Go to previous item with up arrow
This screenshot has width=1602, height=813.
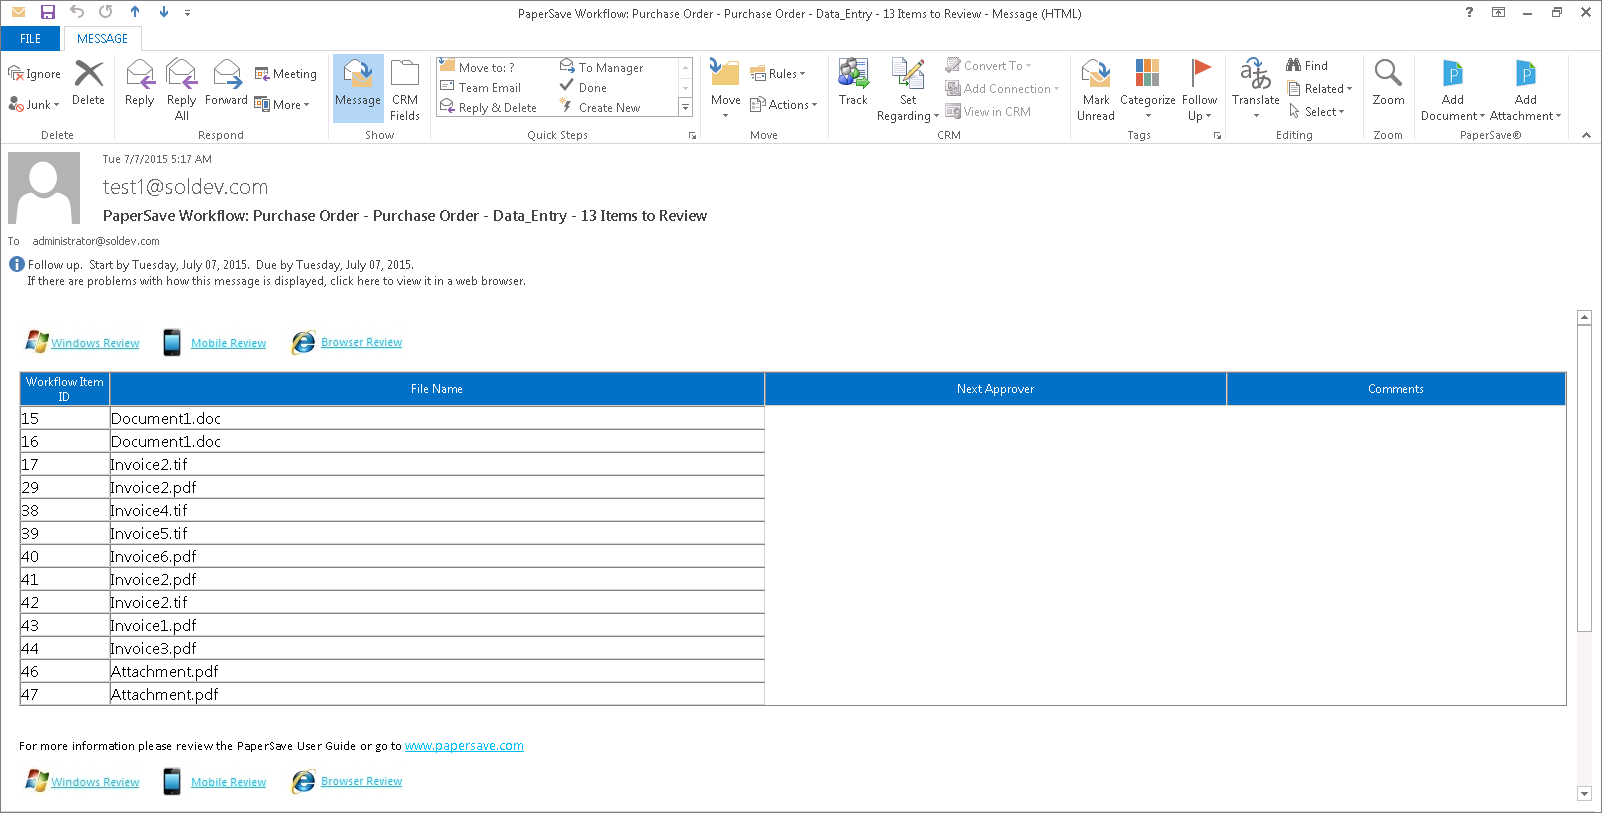(135, 12)
